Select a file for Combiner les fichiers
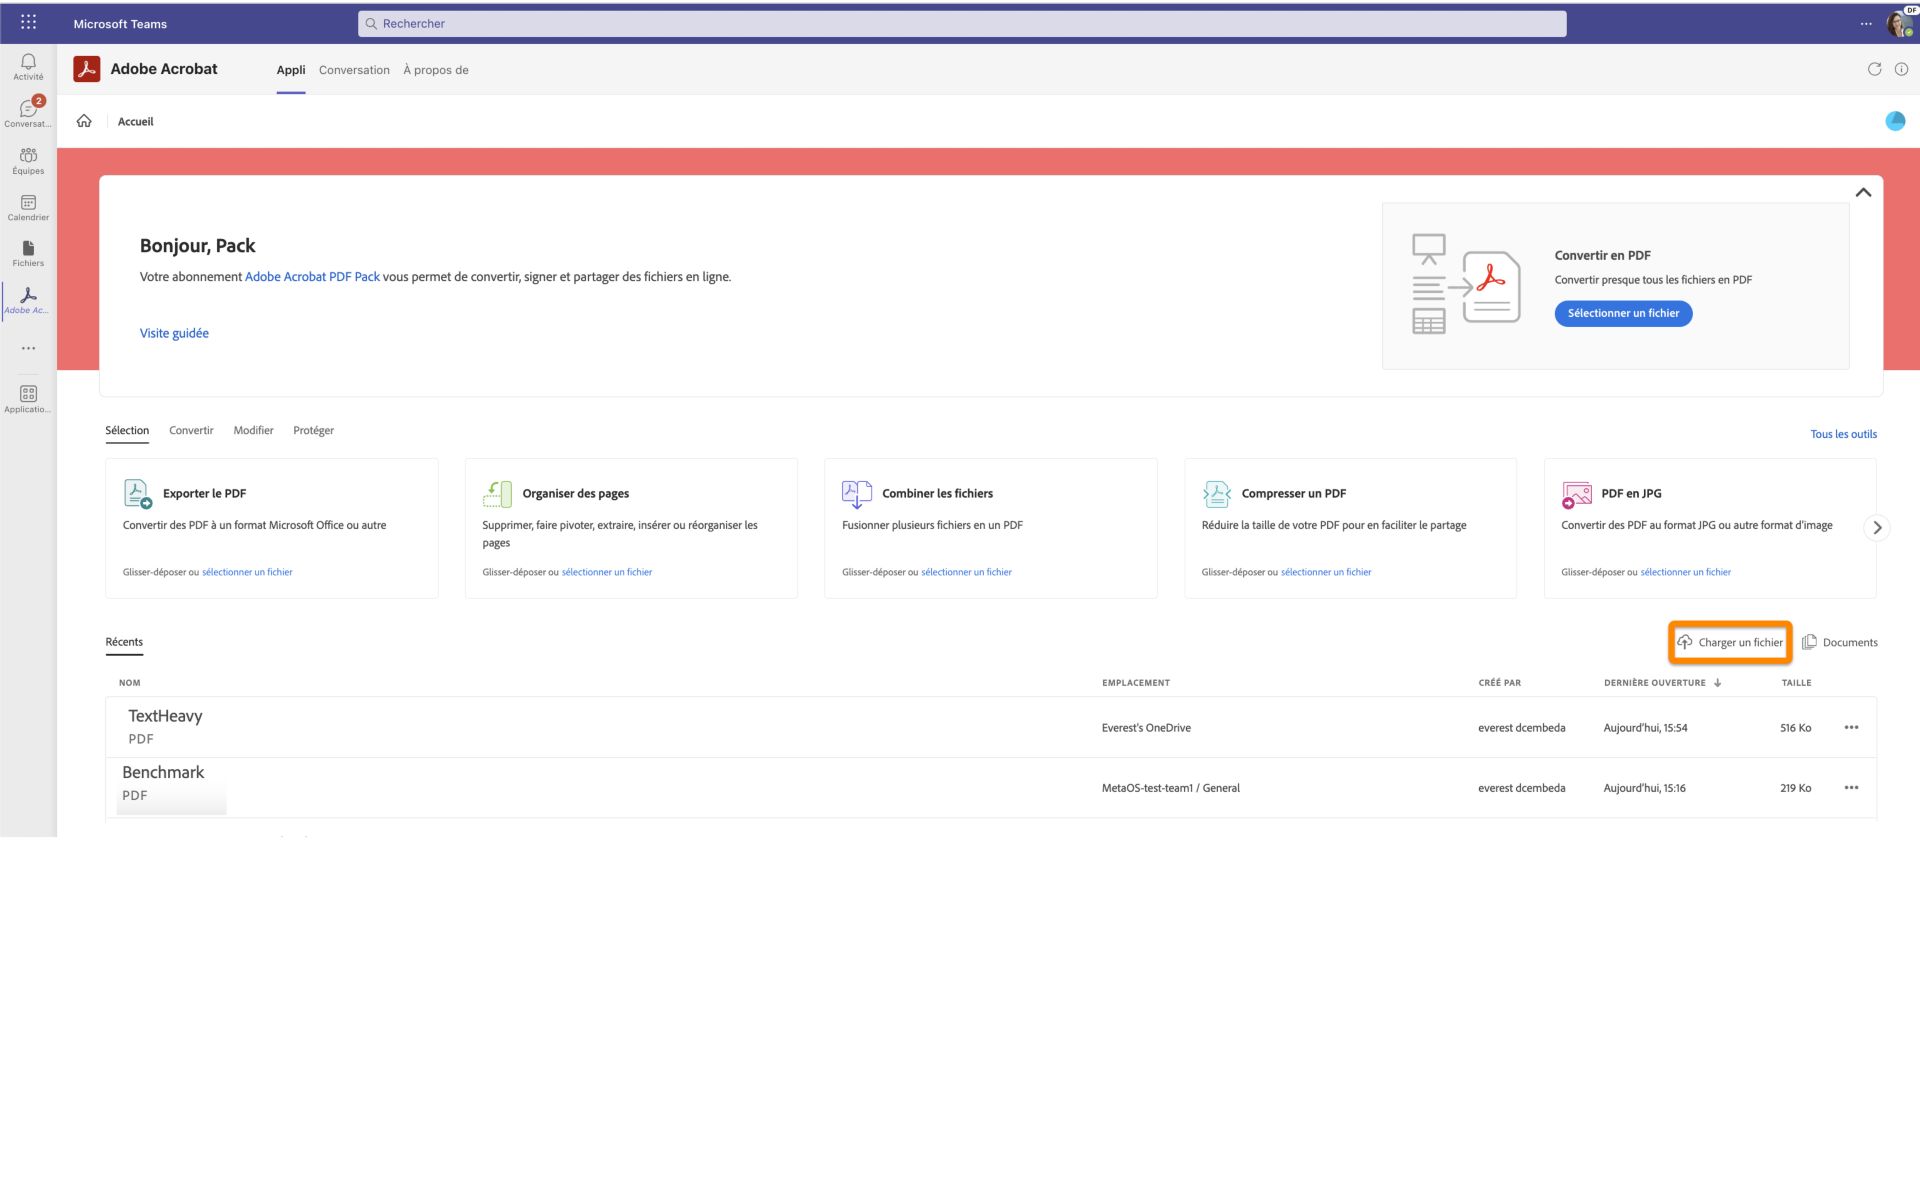Image resolution: width=1920 pixels, height=1196 pixels. coord(966,572)
